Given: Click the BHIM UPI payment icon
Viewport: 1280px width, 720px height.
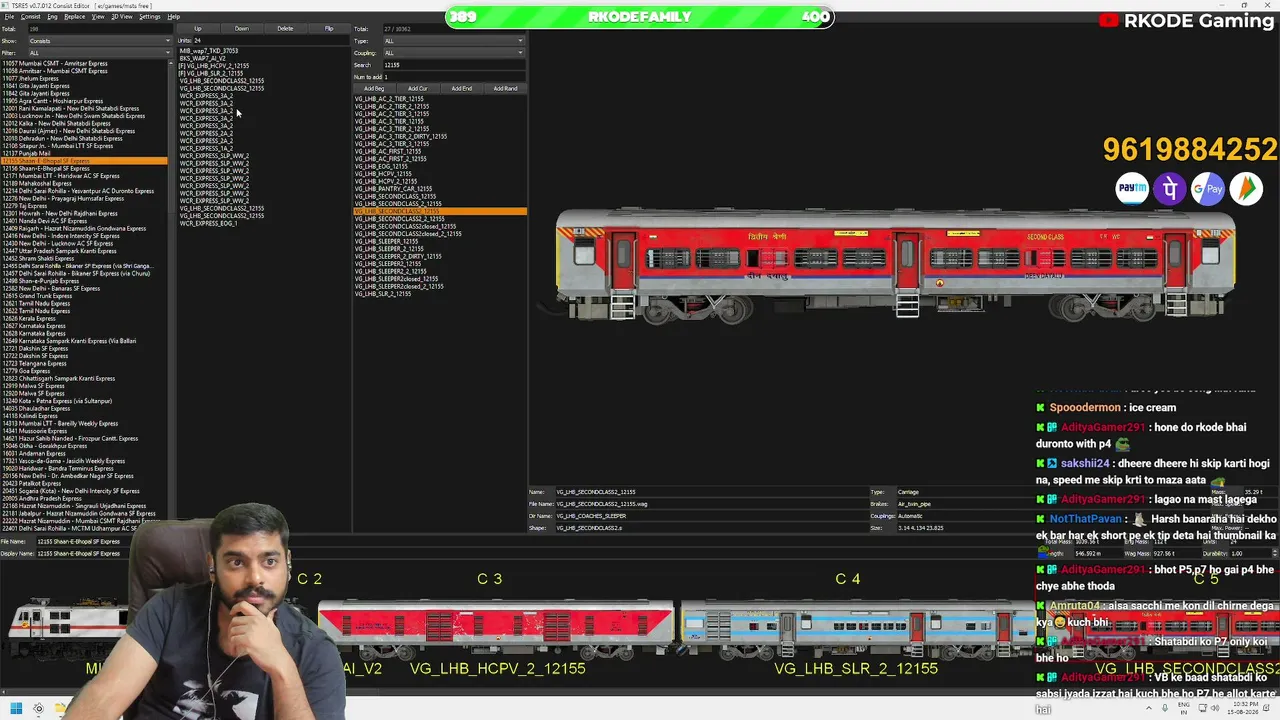Looking at the screenshot, I should tap(1246, 188).
